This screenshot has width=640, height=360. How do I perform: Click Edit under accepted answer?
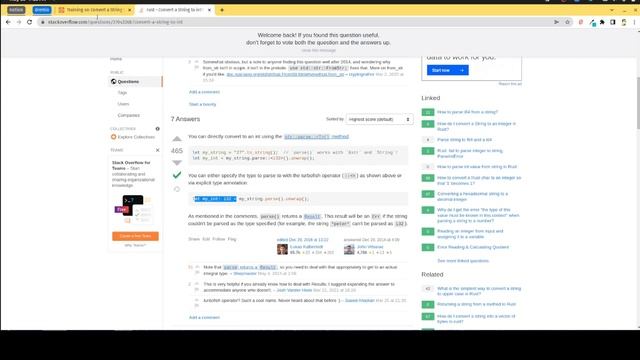click(x=206, y=239)
